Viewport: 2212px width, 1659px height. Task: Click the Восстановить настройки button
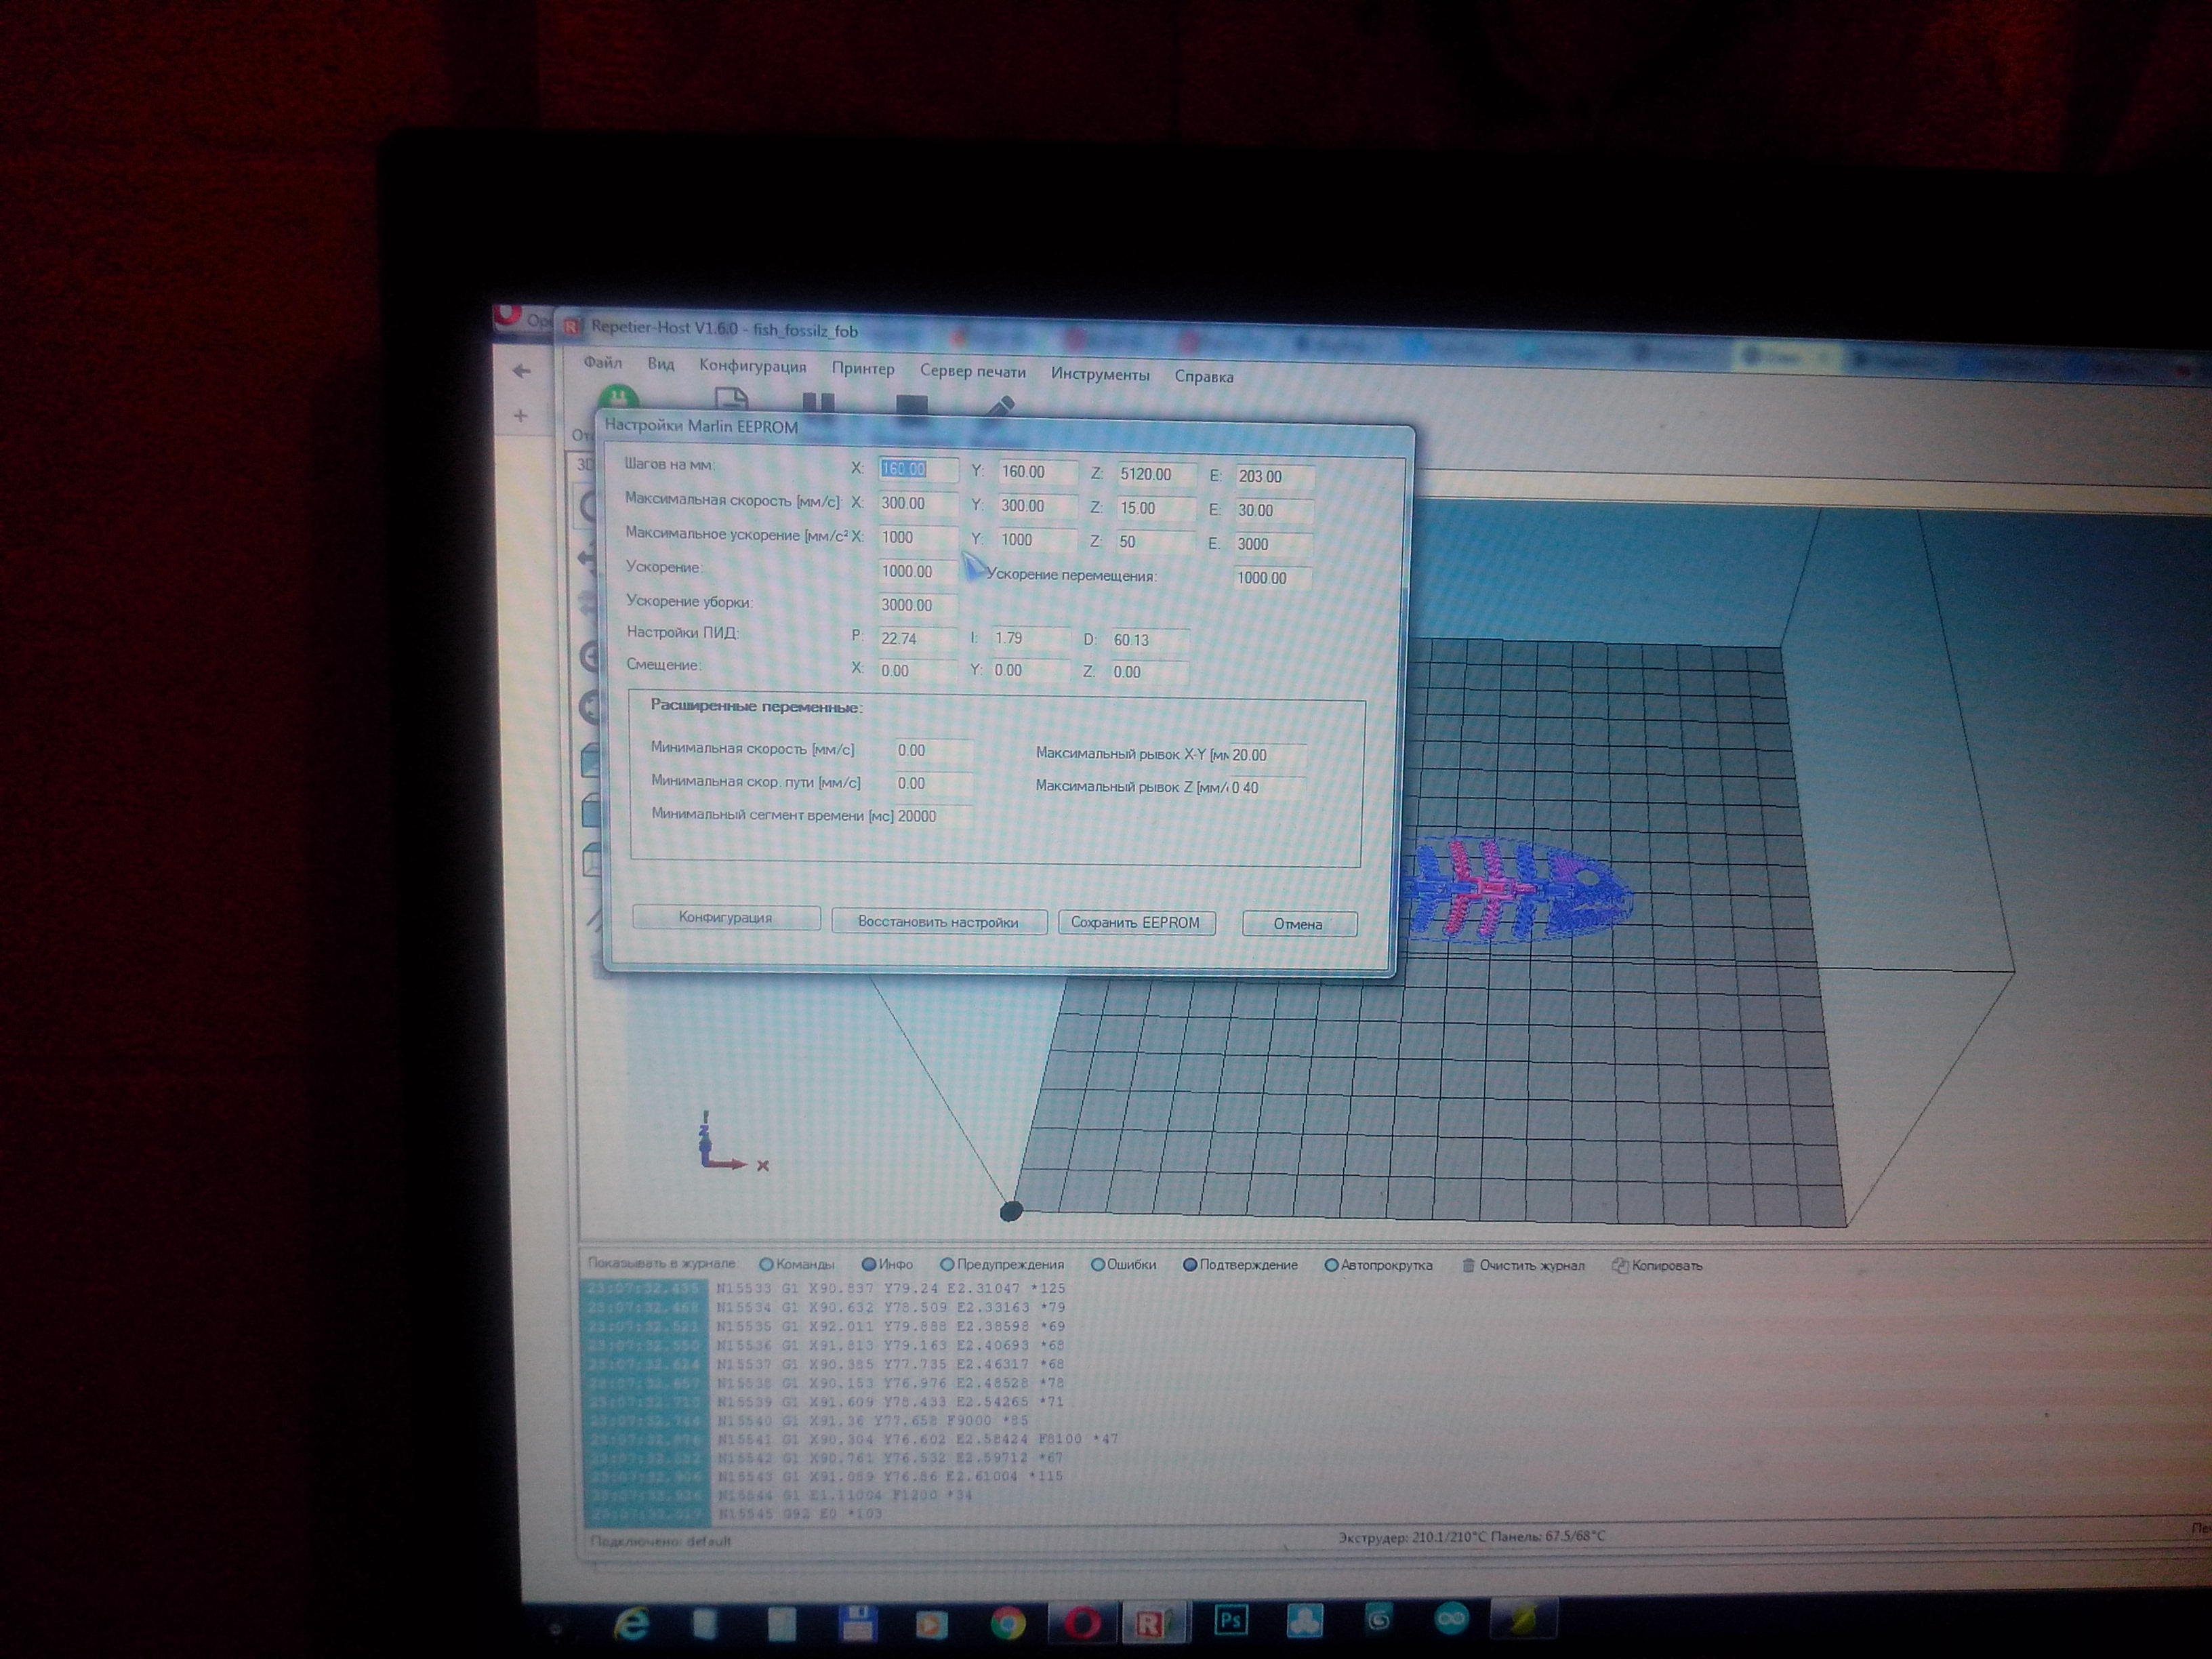tap(938, 921)
